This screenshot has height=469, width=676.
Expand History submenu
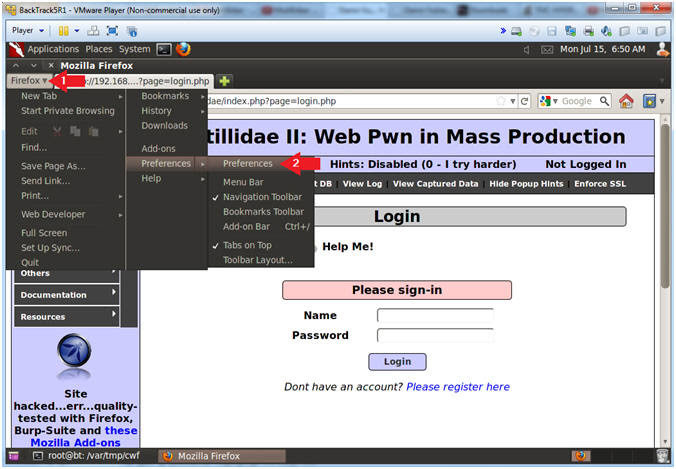167,111
